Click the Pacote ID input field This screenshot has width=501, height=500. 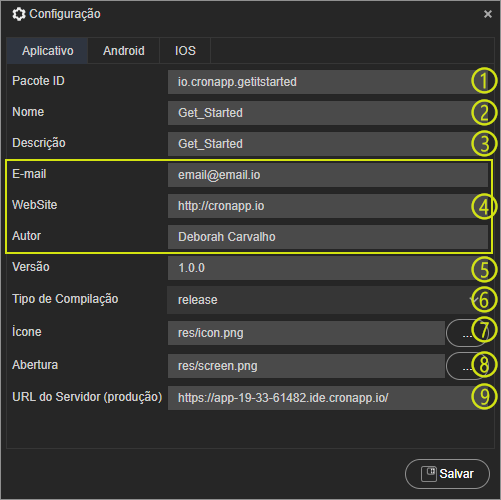[x=328, y=82]
